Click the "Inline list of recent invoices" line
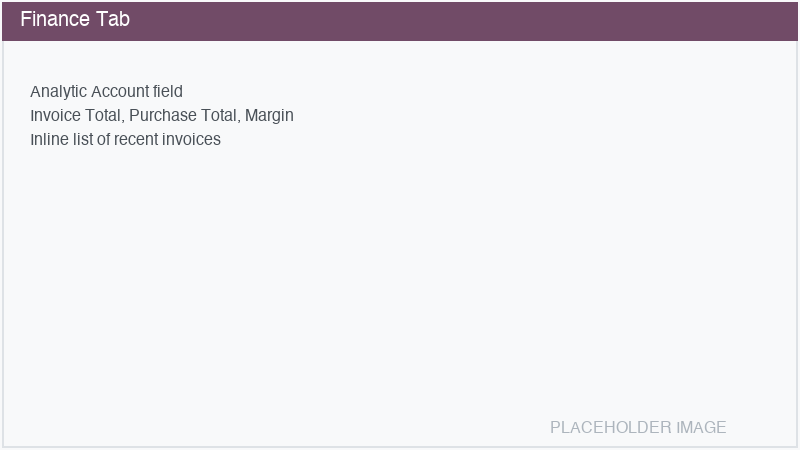This screenshot has height=450, width=800. click(125, 139)
